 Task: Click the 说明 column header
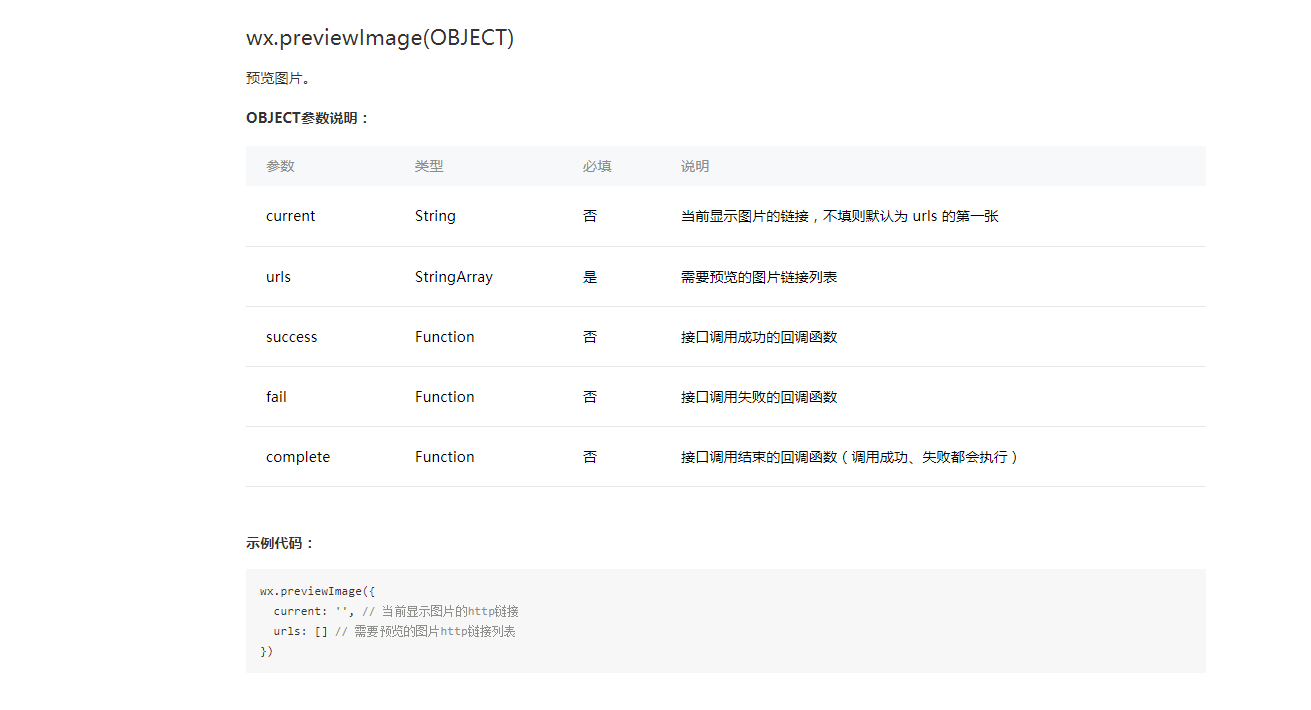point(695,166)
